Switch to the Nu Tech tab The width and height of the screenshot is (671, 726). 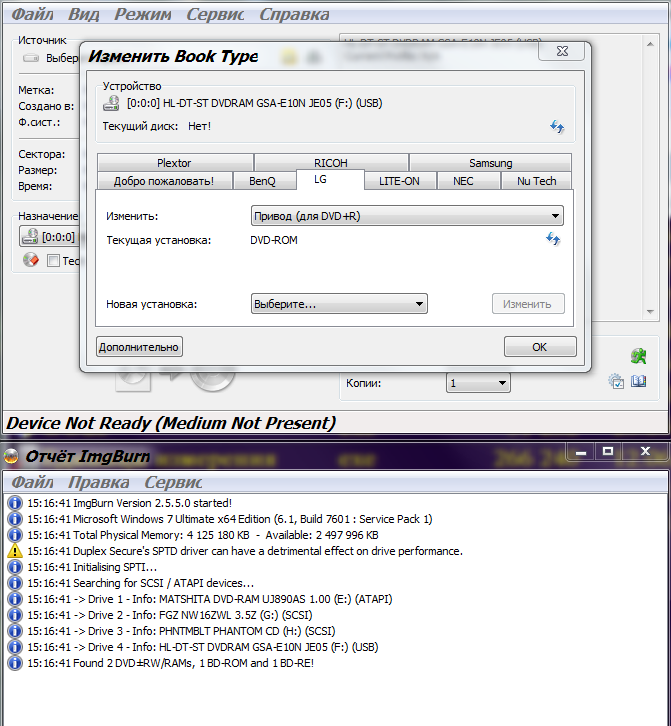[x=536, y=181]
